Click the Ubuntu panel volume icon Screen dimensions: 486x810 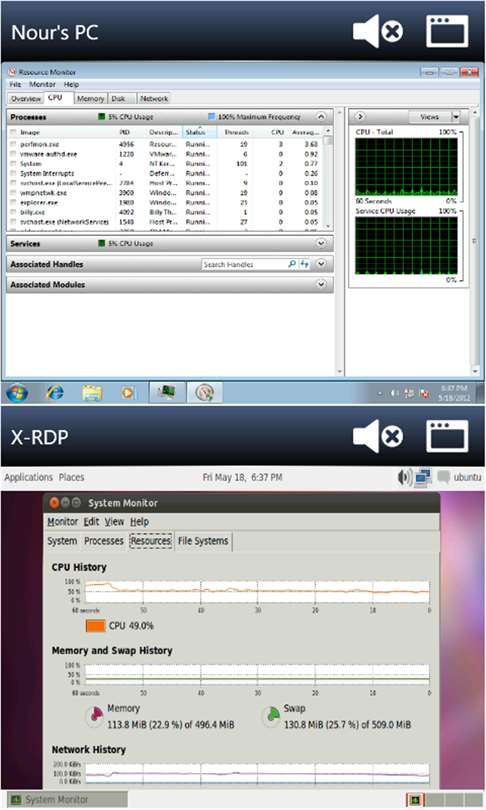(404, 477)
